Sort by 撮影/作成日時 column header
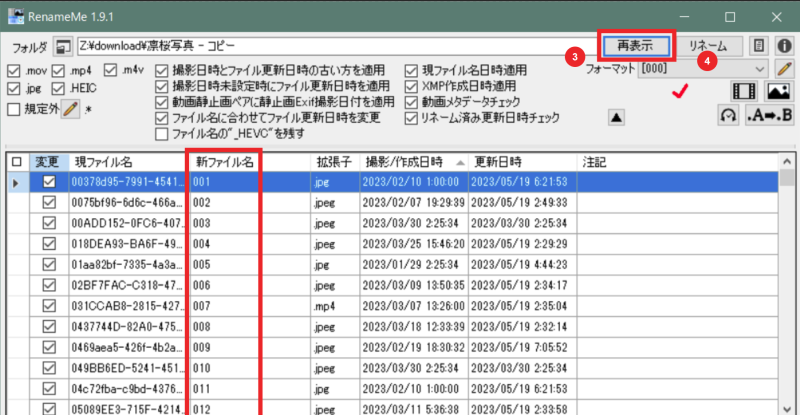 [414, 162]
